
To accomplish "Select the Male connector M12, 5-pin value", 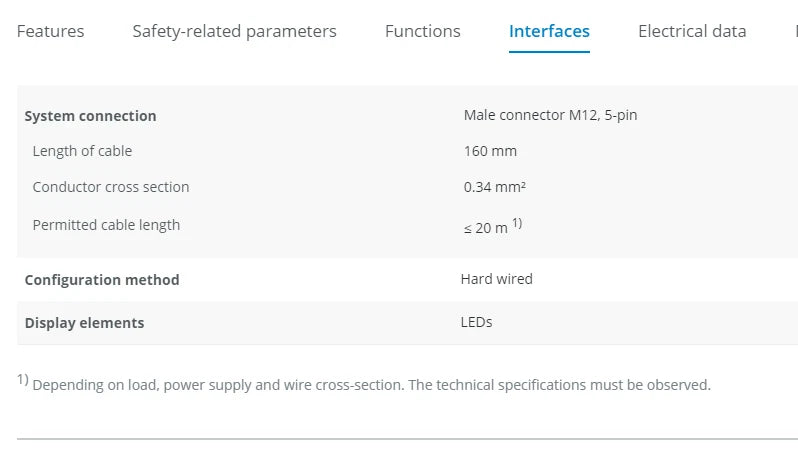I will coord(550,115).
